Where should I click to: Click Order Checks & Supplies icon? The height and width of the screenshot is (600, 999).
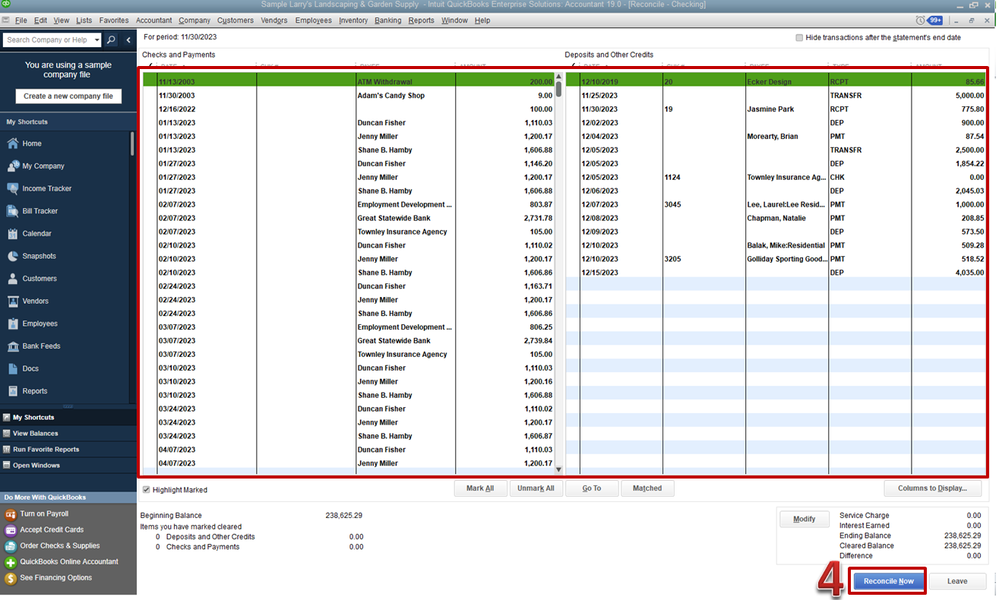click(x=10, y=546)
